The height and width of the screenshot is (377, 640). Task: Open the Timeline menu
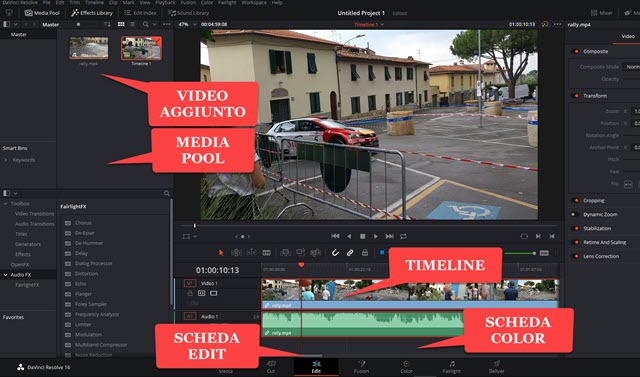click(x=94, y=2)
